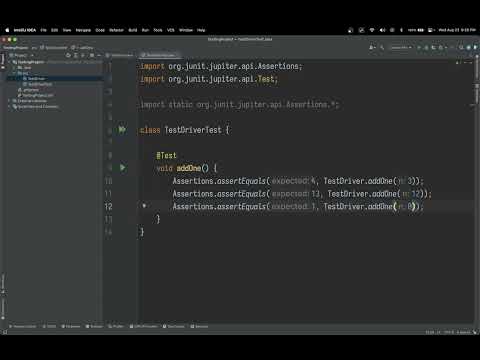Open the Run menu
Viewport: 480px width, 360px height.
(145, 30)
